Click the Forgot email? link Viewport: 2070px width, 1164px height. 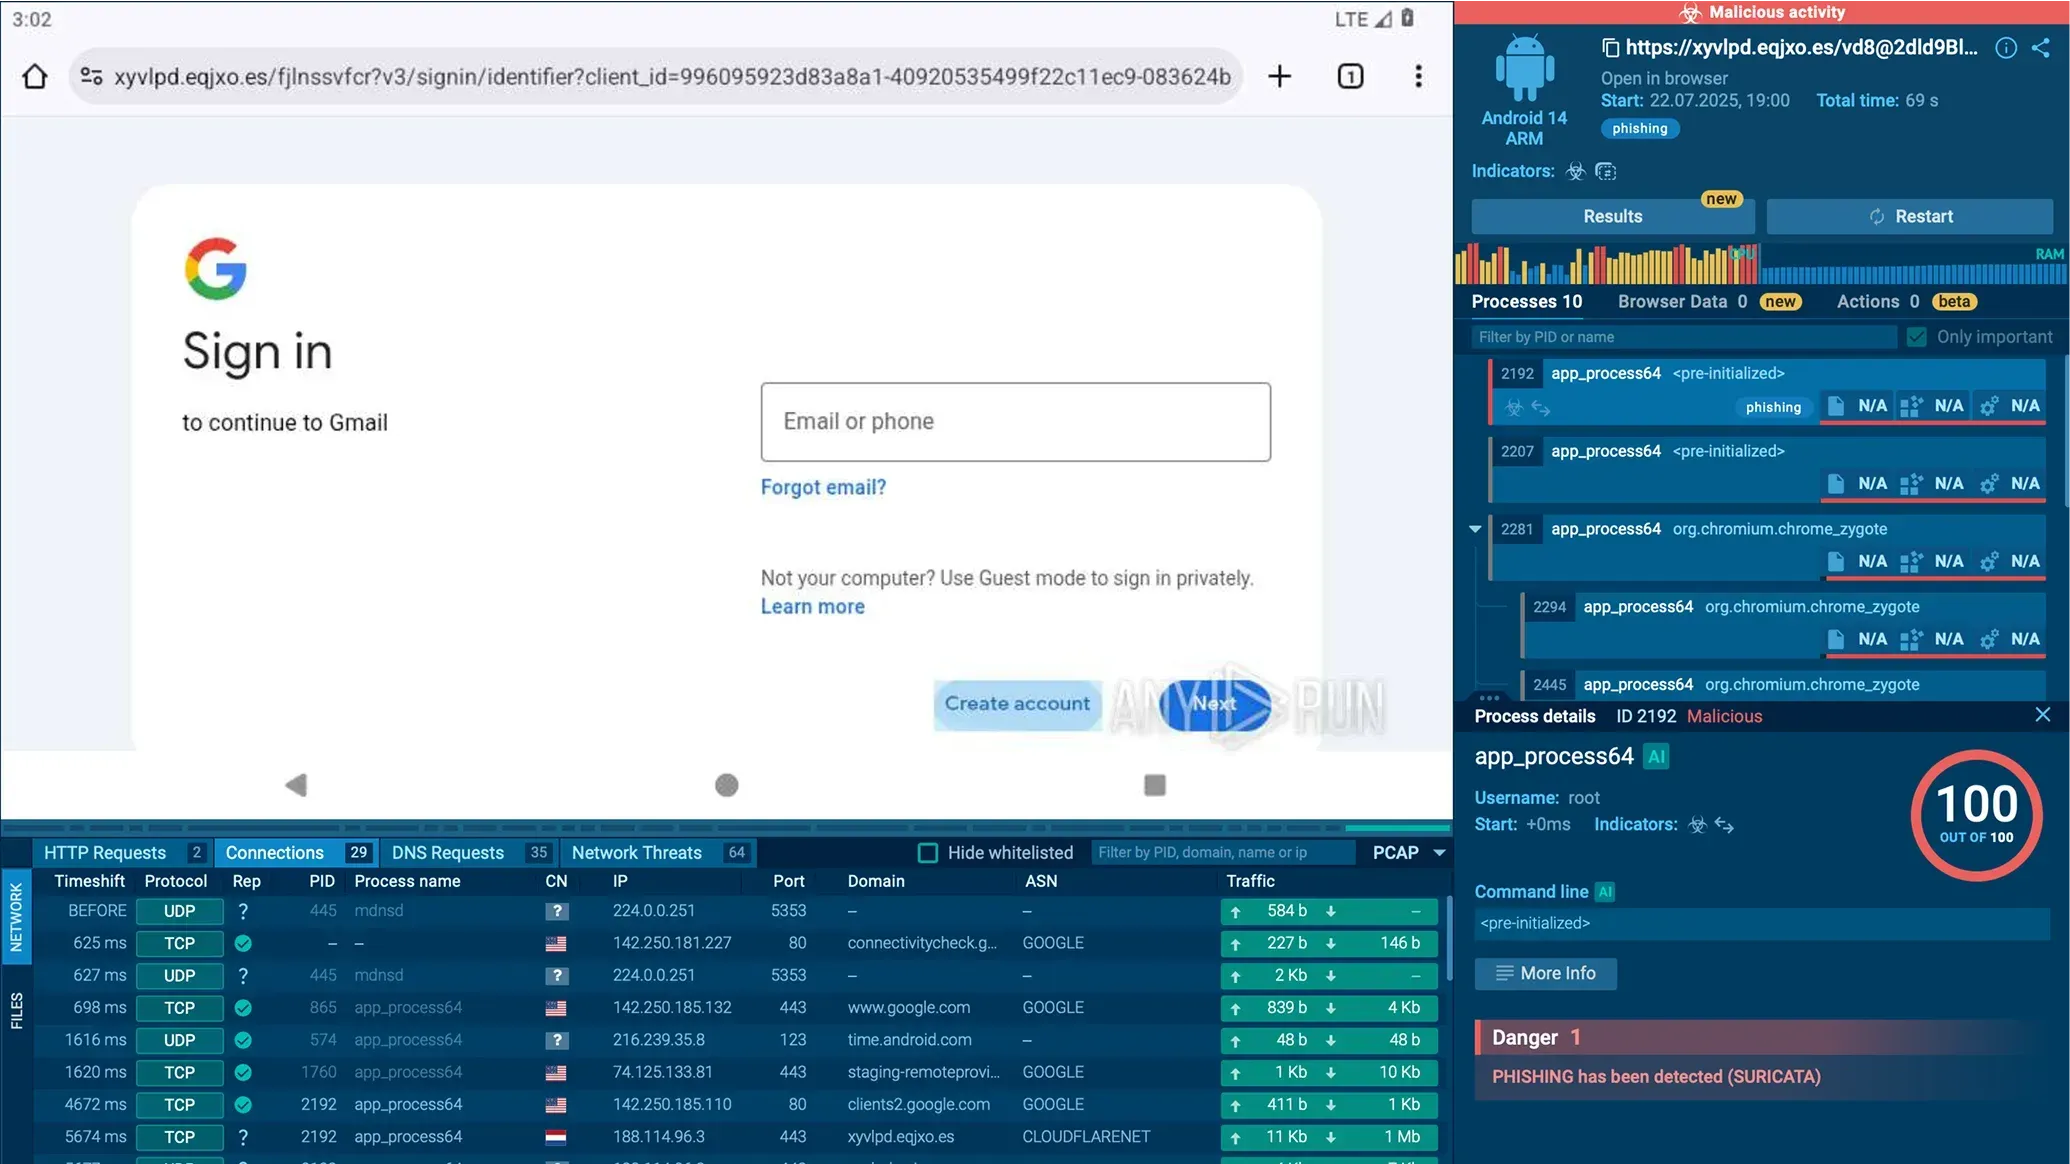(x=823, y=487)
